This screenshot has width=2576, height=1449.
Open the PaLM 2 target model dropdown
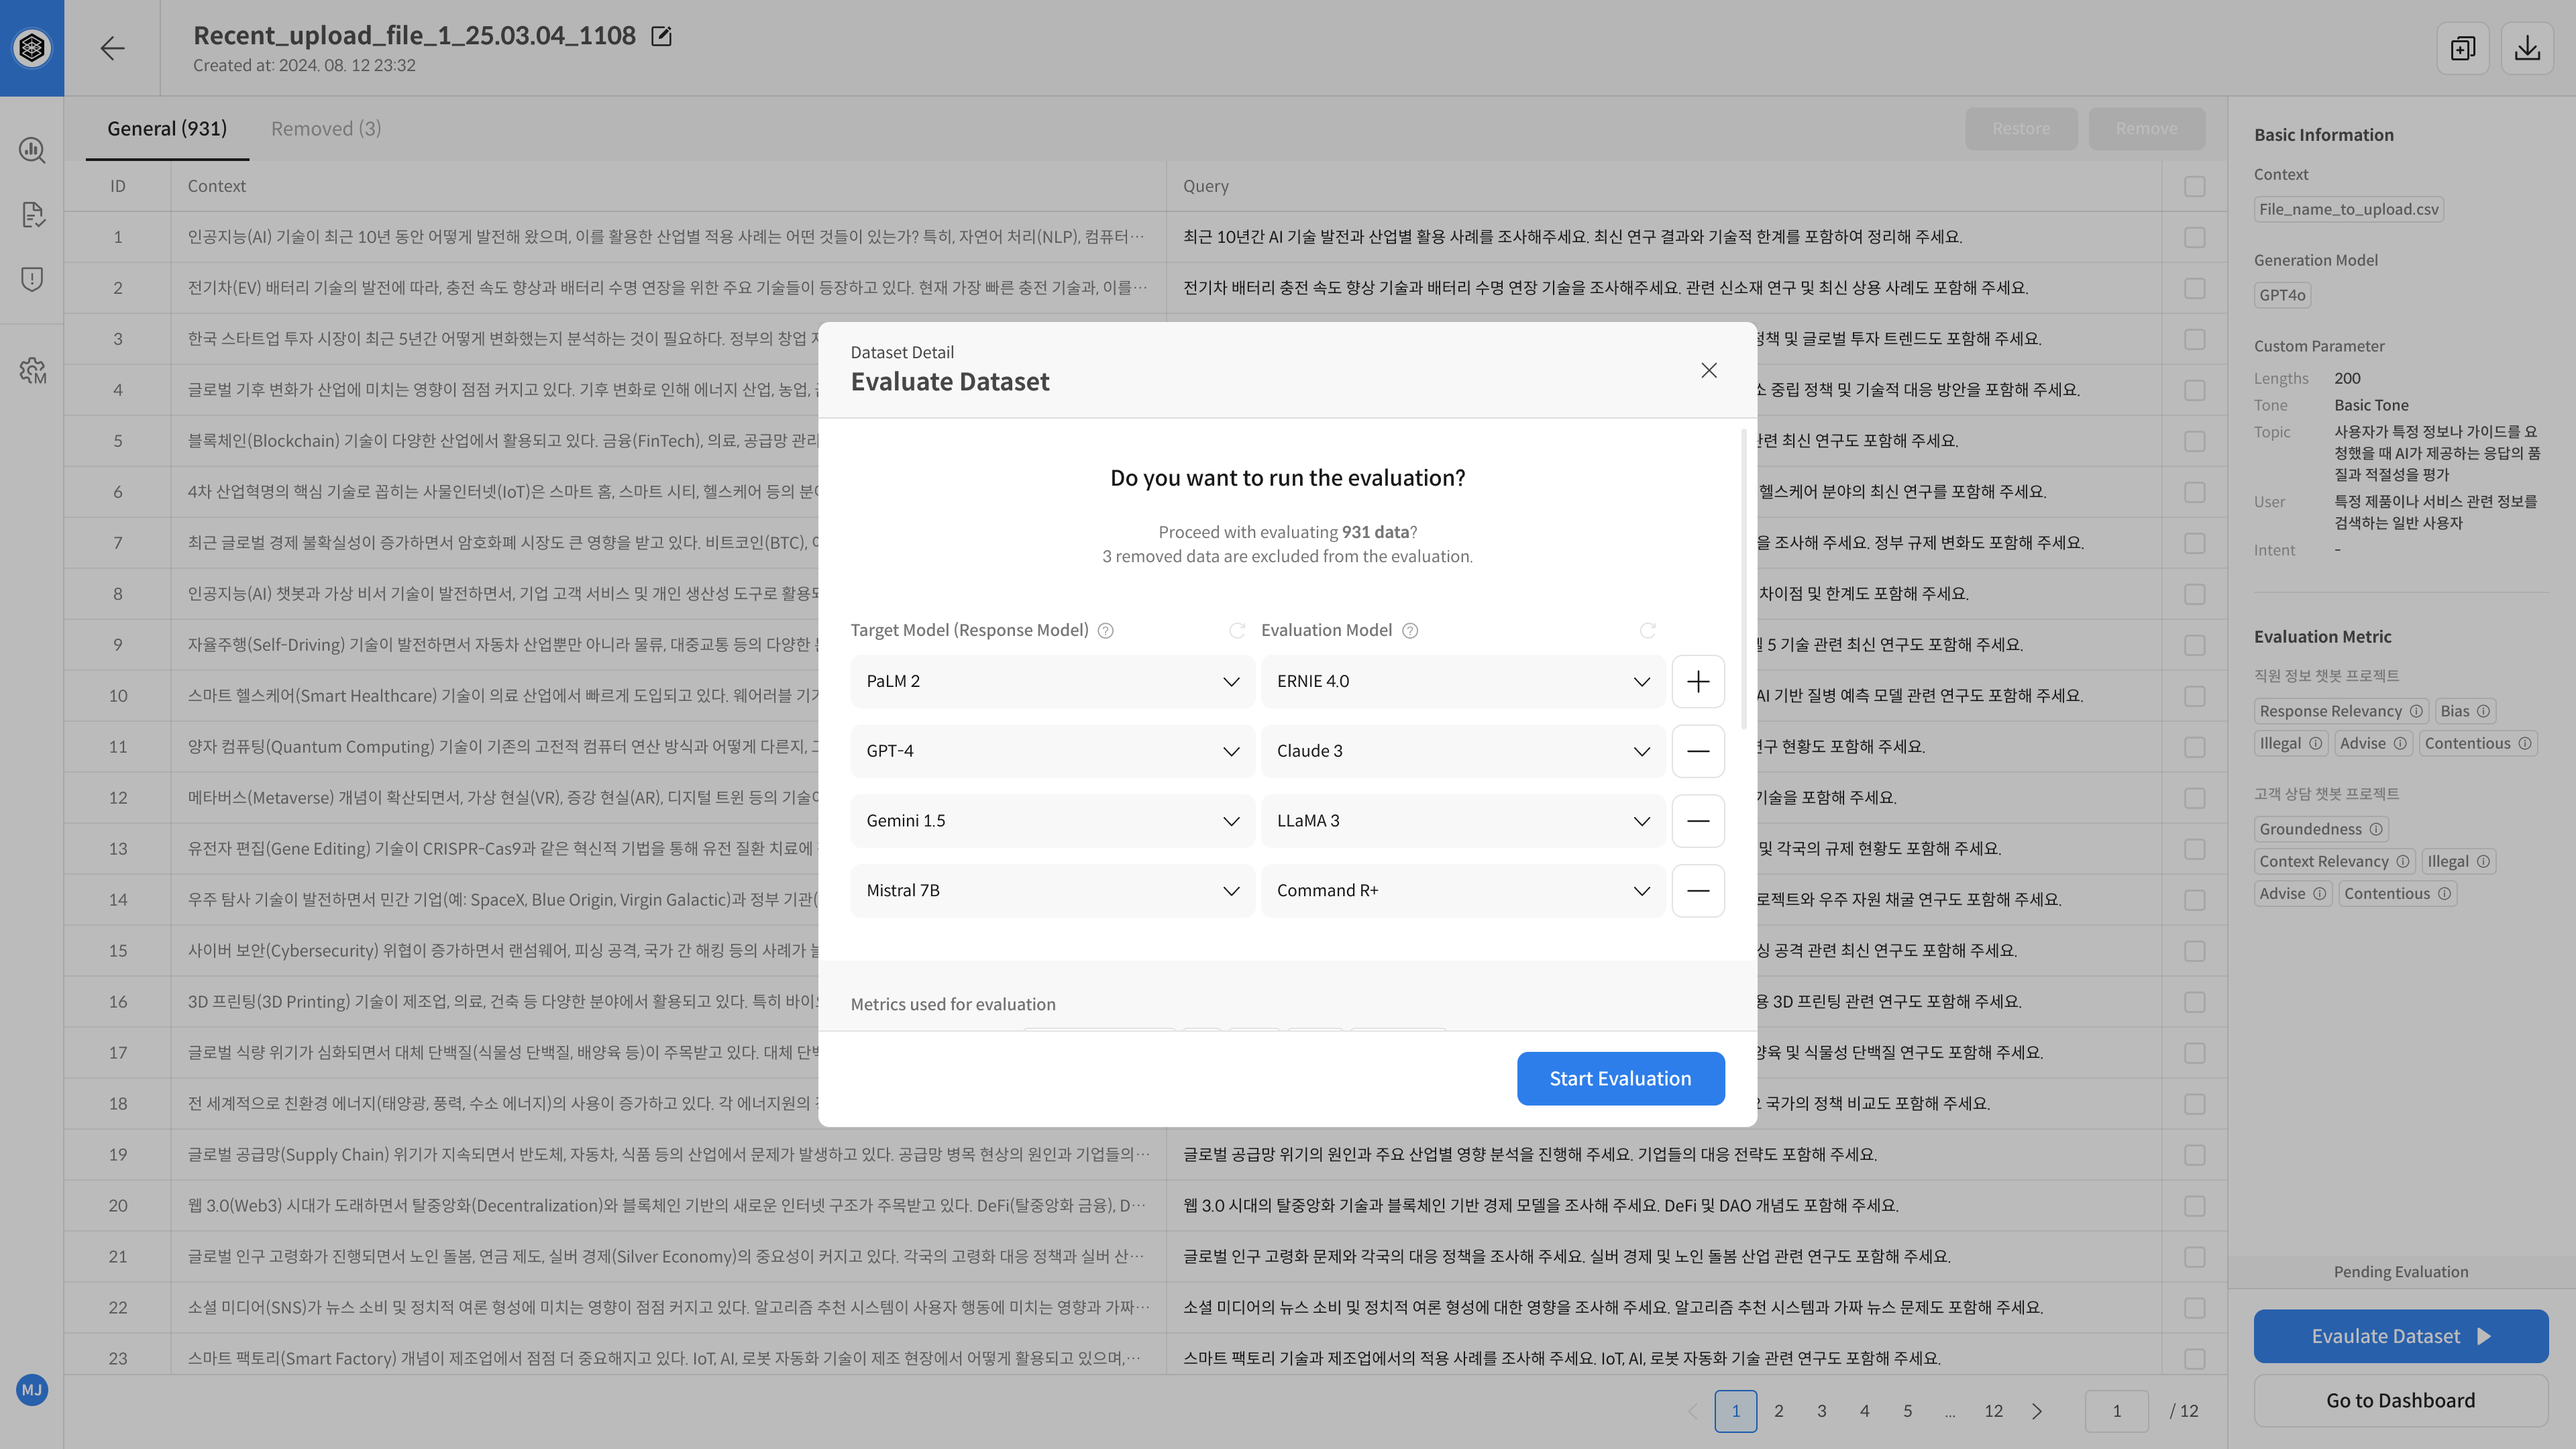pos(1052,681)
